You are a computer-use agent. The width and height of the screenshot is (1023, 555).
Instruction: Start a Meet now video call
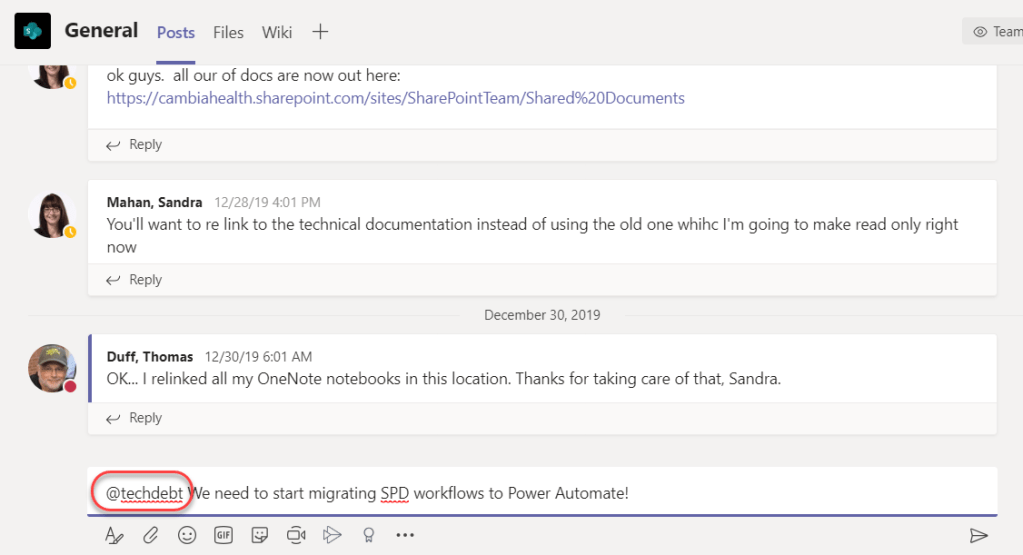(x=296, y=535)
